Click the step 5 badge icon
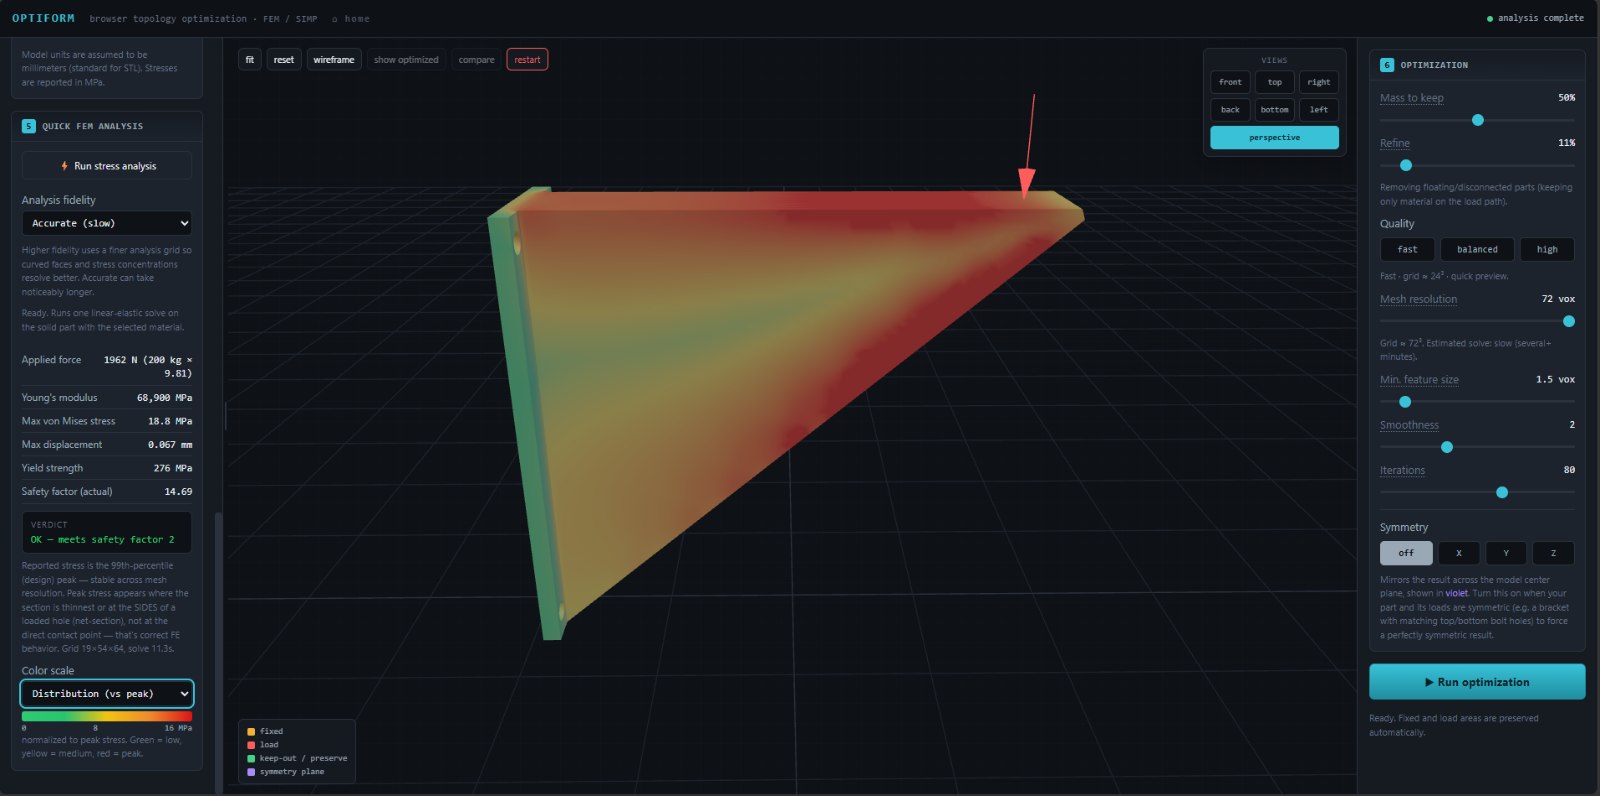The width and height of the screenshot is (1600, 796). 28,126
